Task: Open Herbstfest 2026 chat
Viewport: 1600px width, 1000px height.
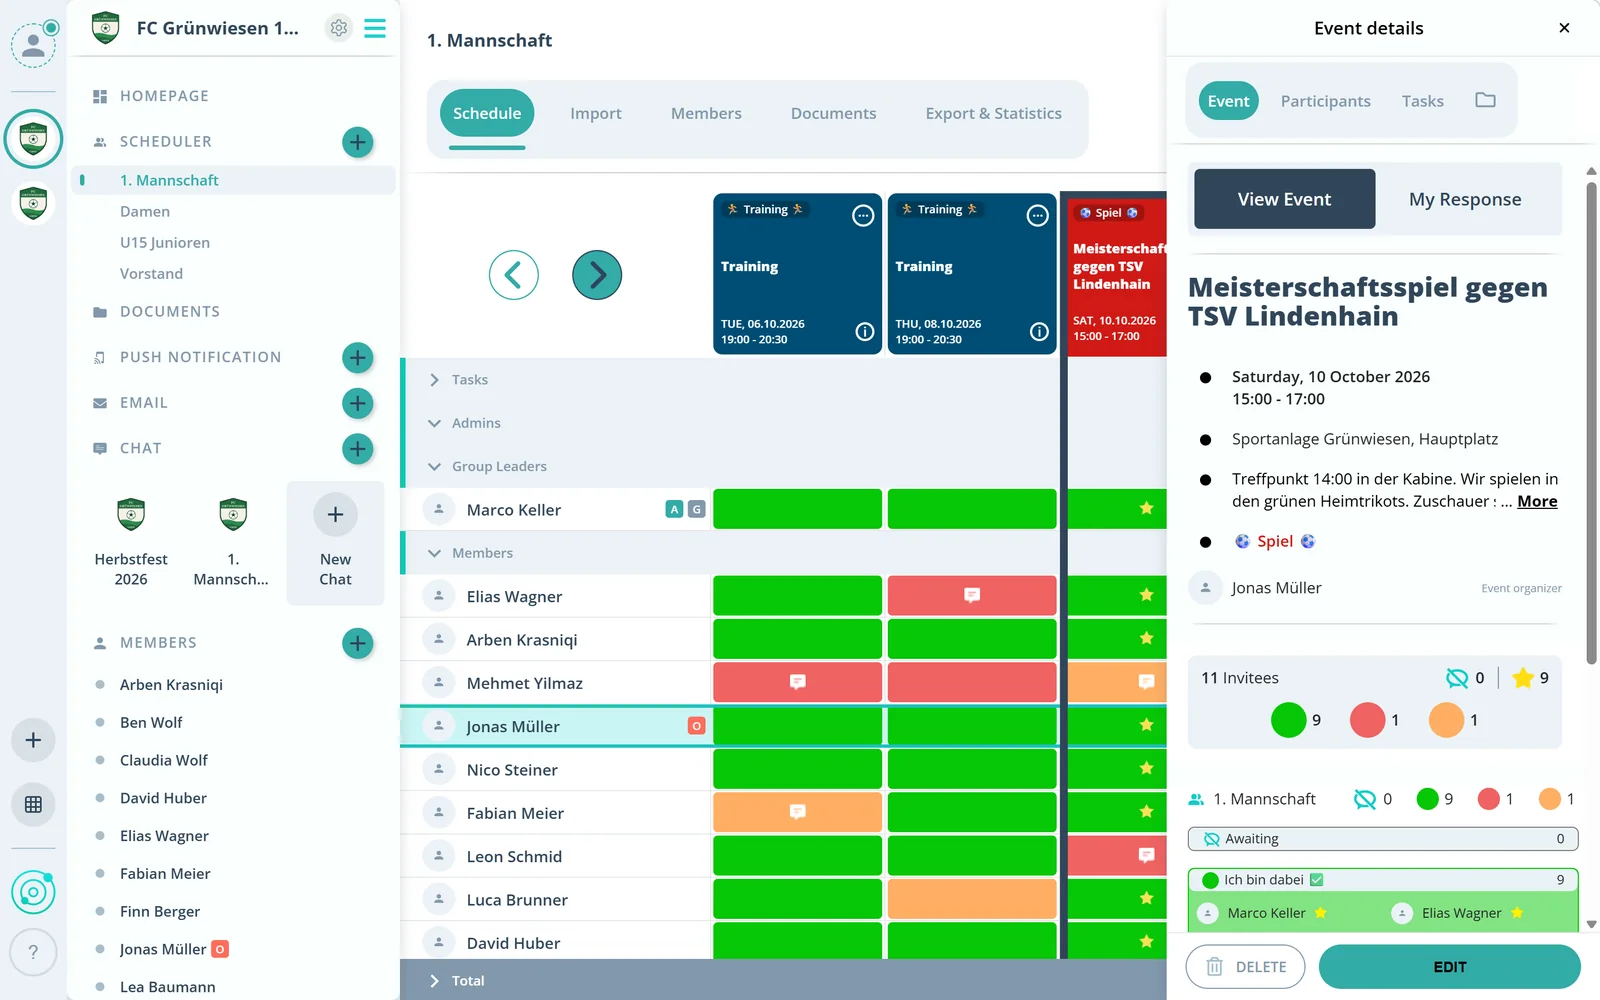Action: coord(131,543)
